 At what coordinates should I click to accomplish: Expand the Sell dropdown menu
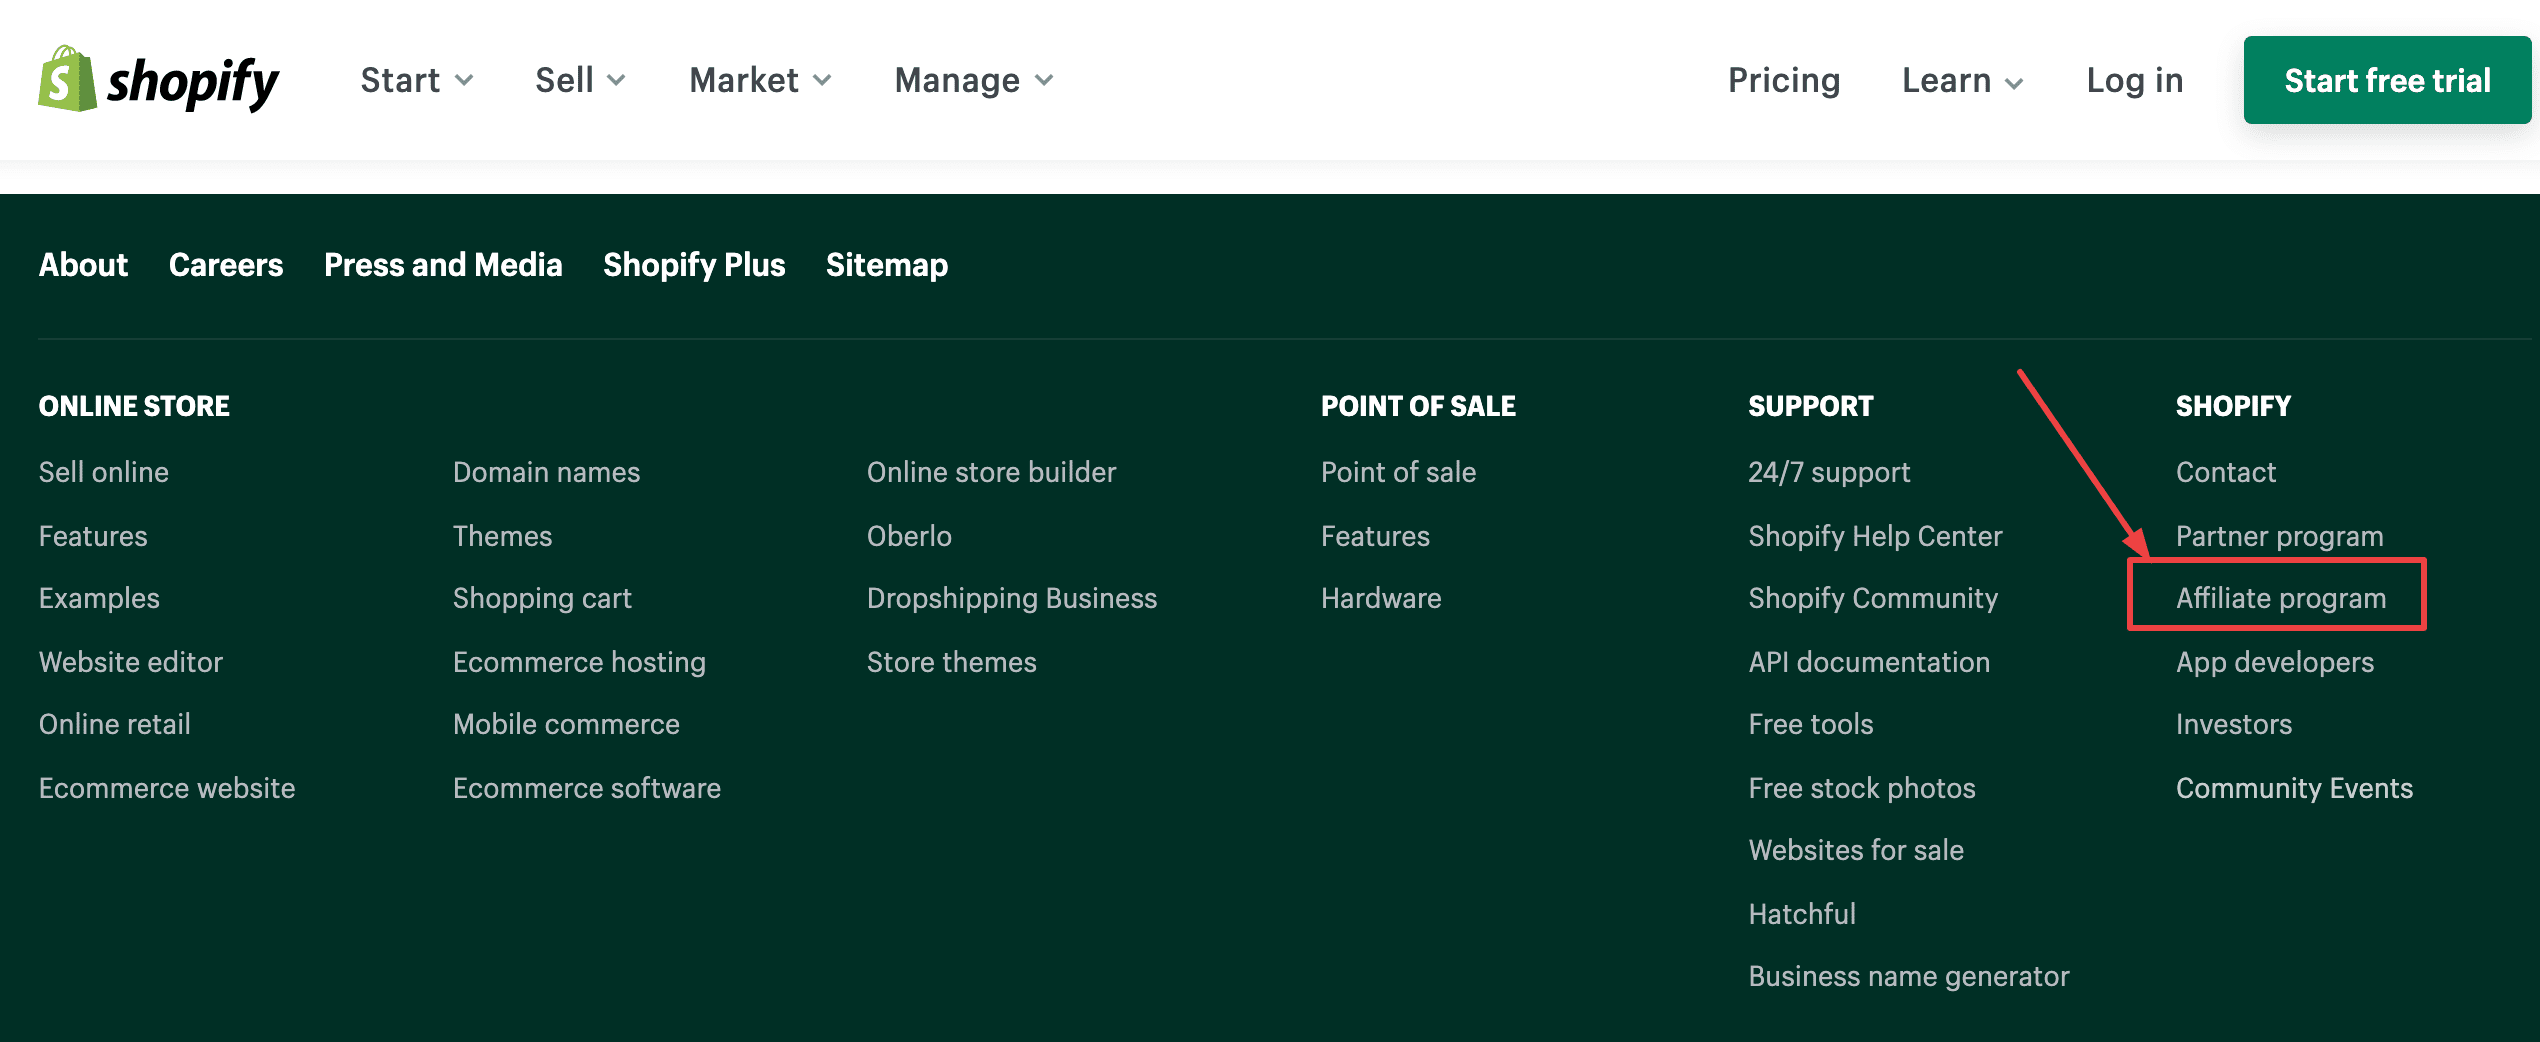(x=581, y=80)
